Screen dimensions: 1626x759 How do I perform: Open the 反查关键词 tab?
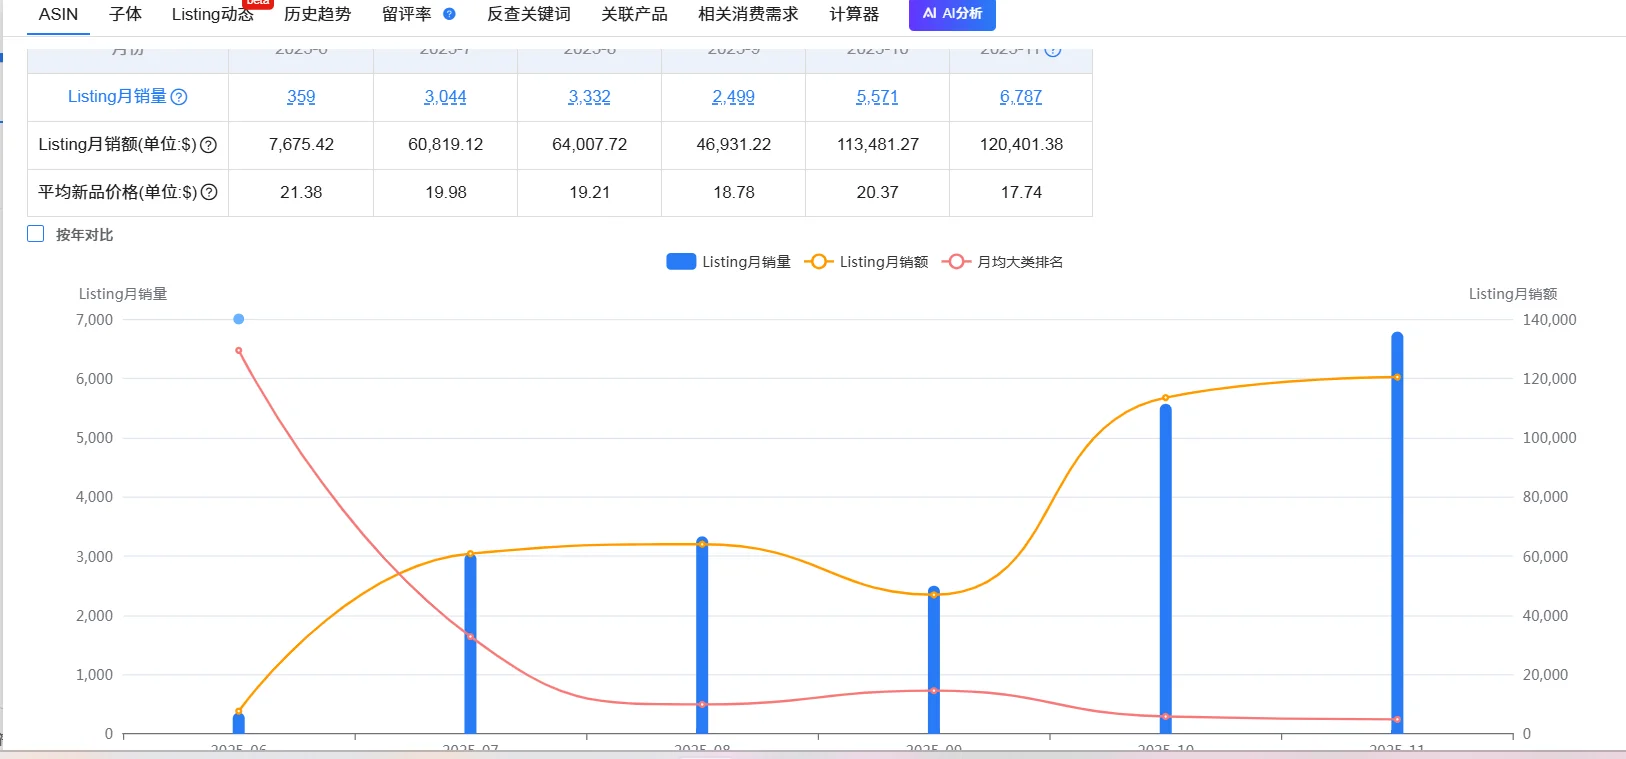(528, 14)
